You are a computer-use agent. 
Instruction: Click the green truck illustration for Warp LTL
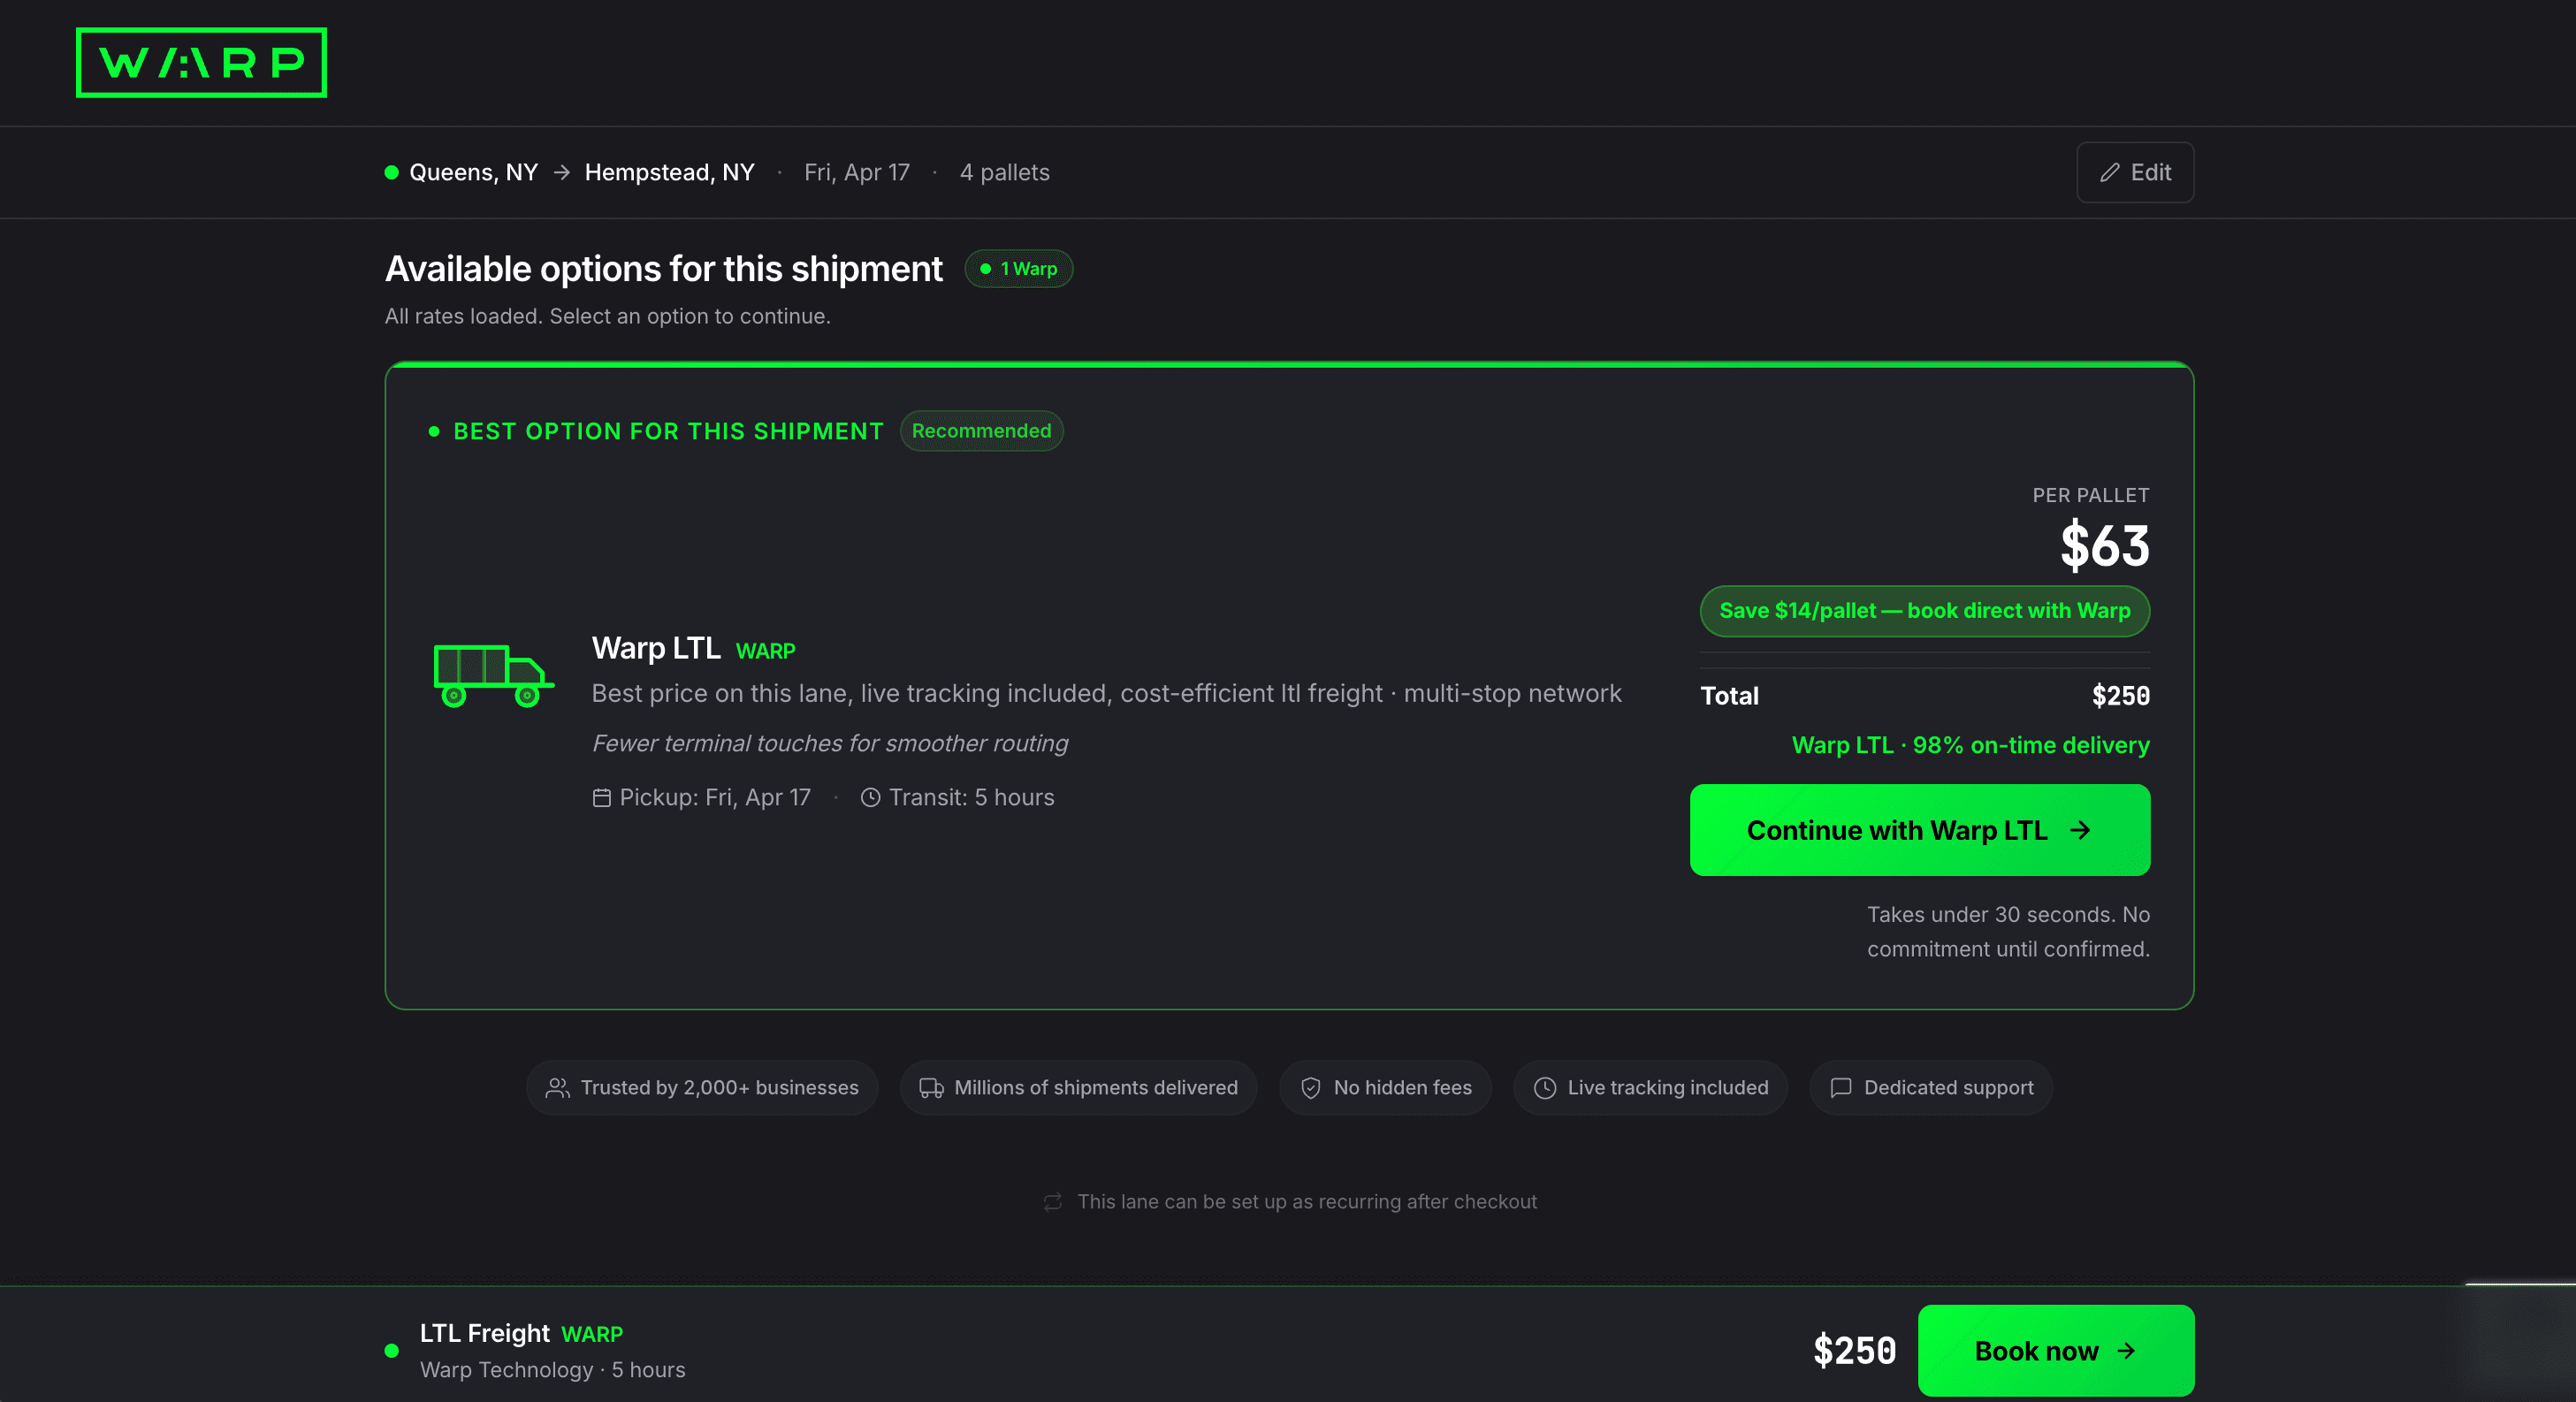(x=494, y=678)
